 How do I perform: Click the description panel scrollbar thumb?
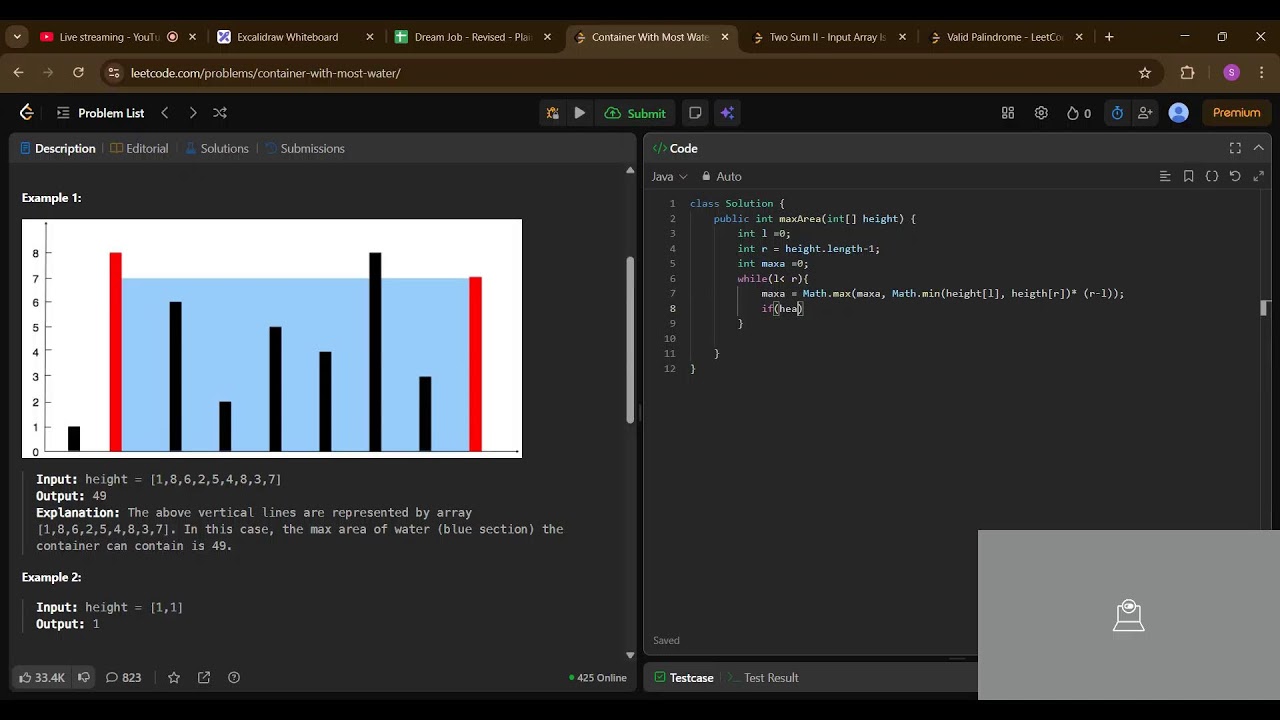click(630, 340)
